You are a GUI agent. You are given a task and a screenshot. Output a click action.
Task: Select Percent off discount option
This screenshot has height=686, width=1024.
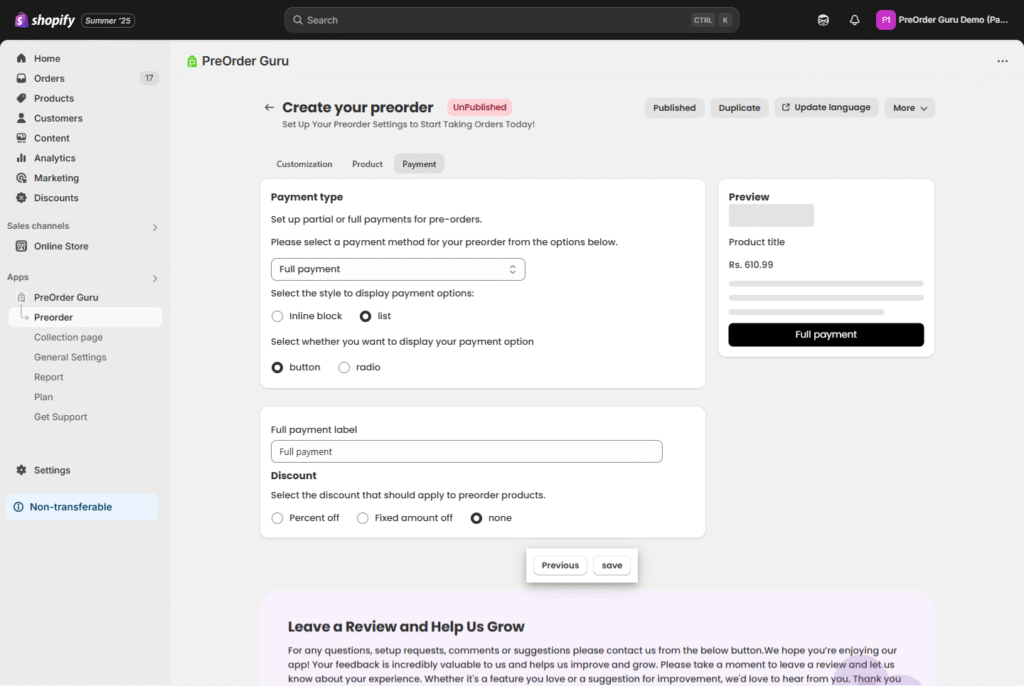pos(278,518)
